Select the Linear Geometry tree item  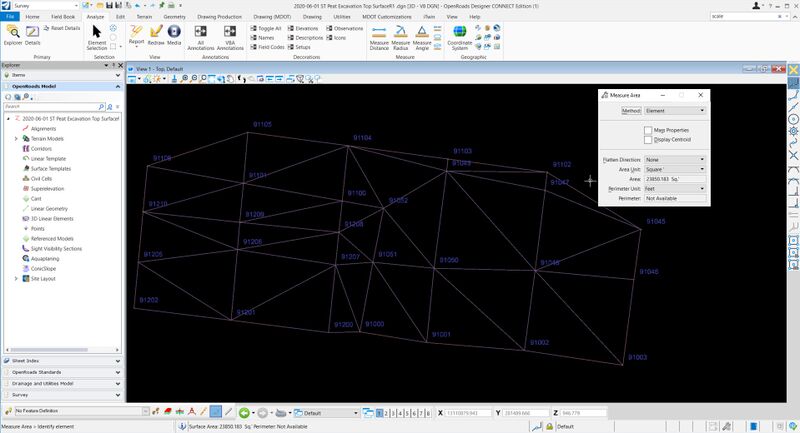(x=49, y=209)
